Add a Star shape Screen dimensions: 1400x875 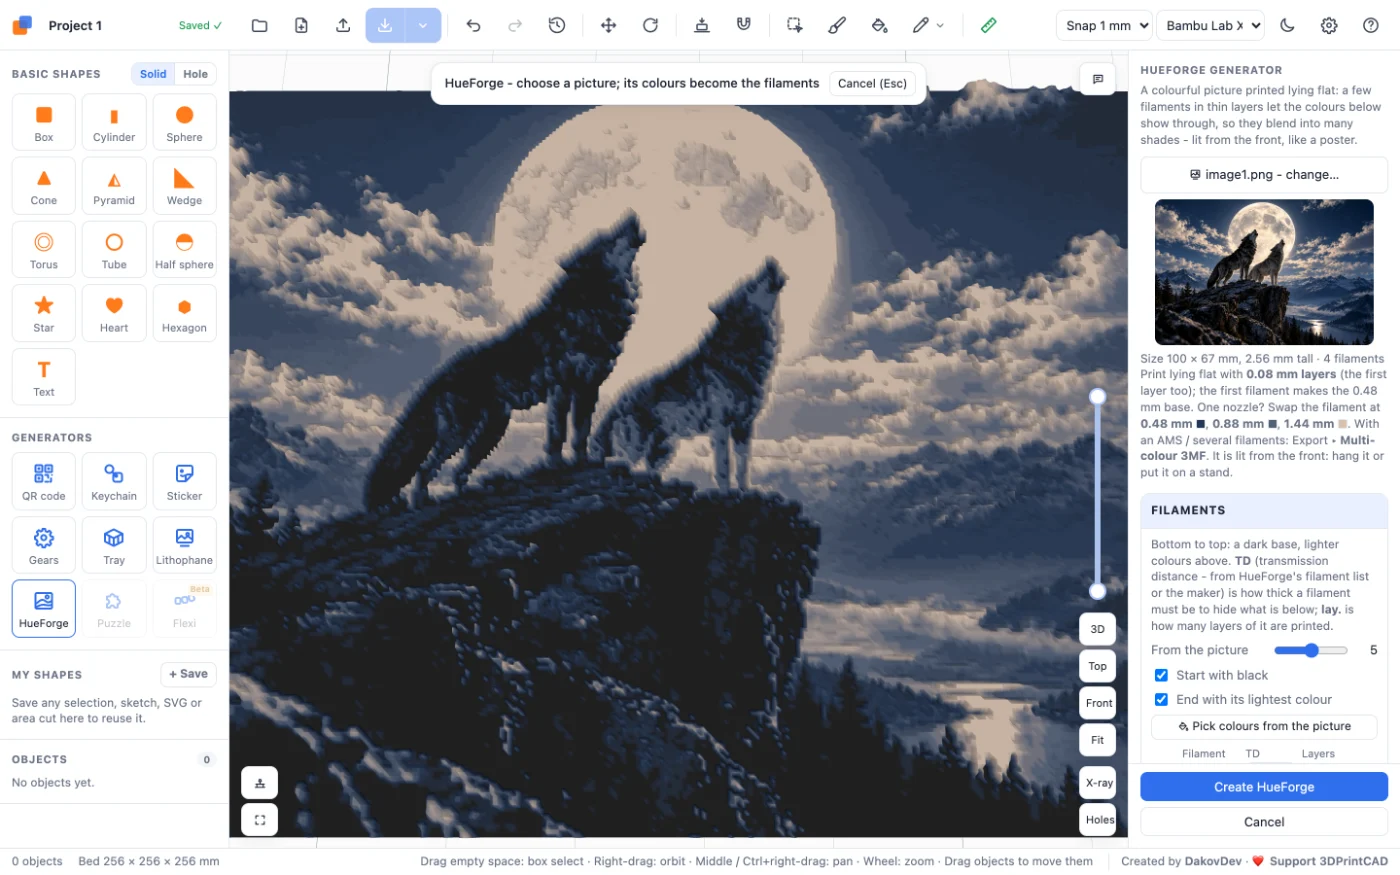coord(44,313)
